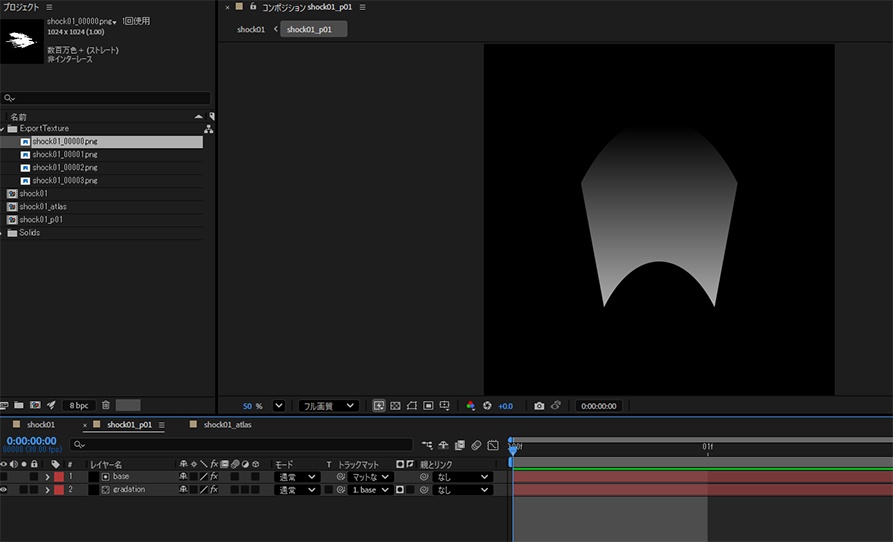Select shock01_00003.png in project list

[64, 180]
